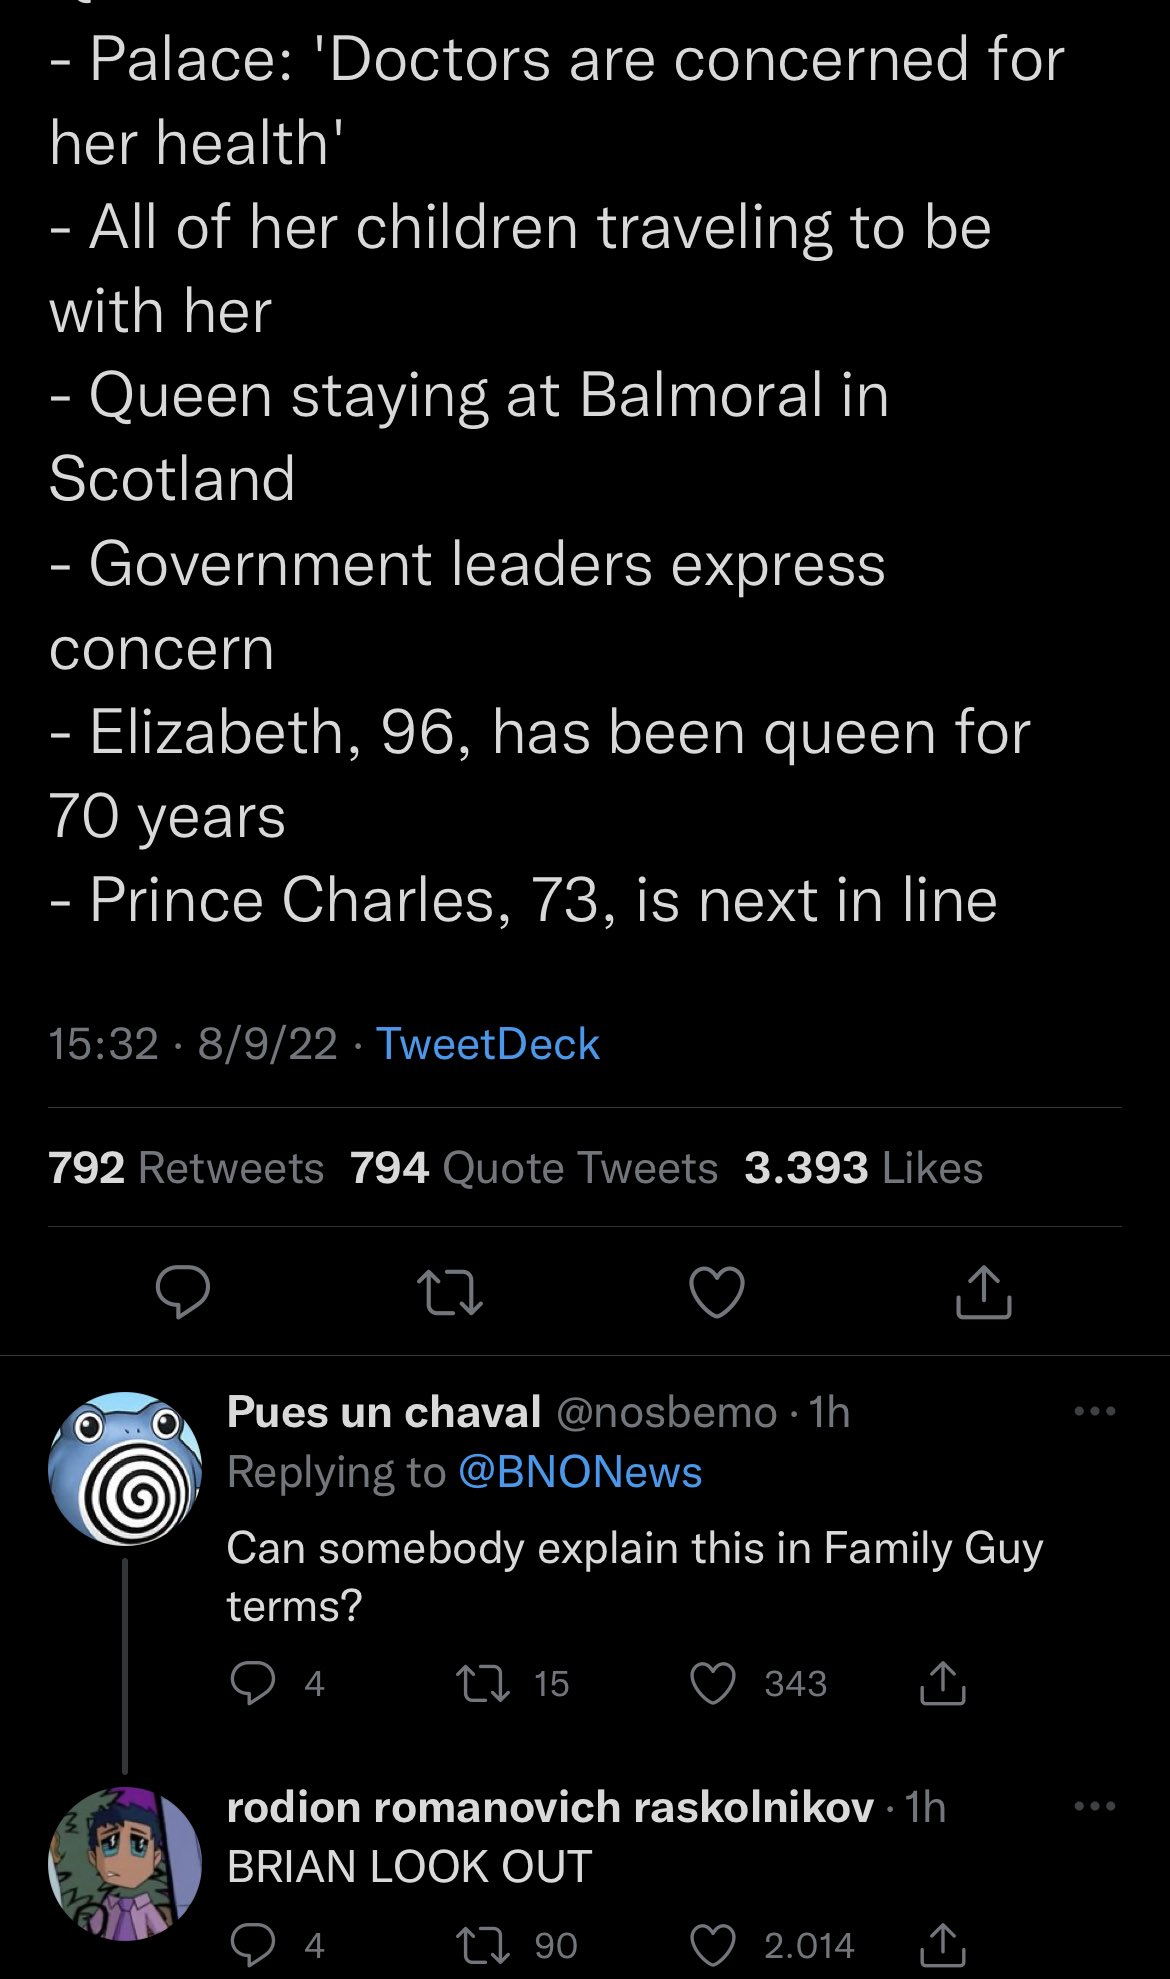View the 794 Quote Tweets list
The width and height of the screenshot is (1170, 1979).
[534, 1167]
